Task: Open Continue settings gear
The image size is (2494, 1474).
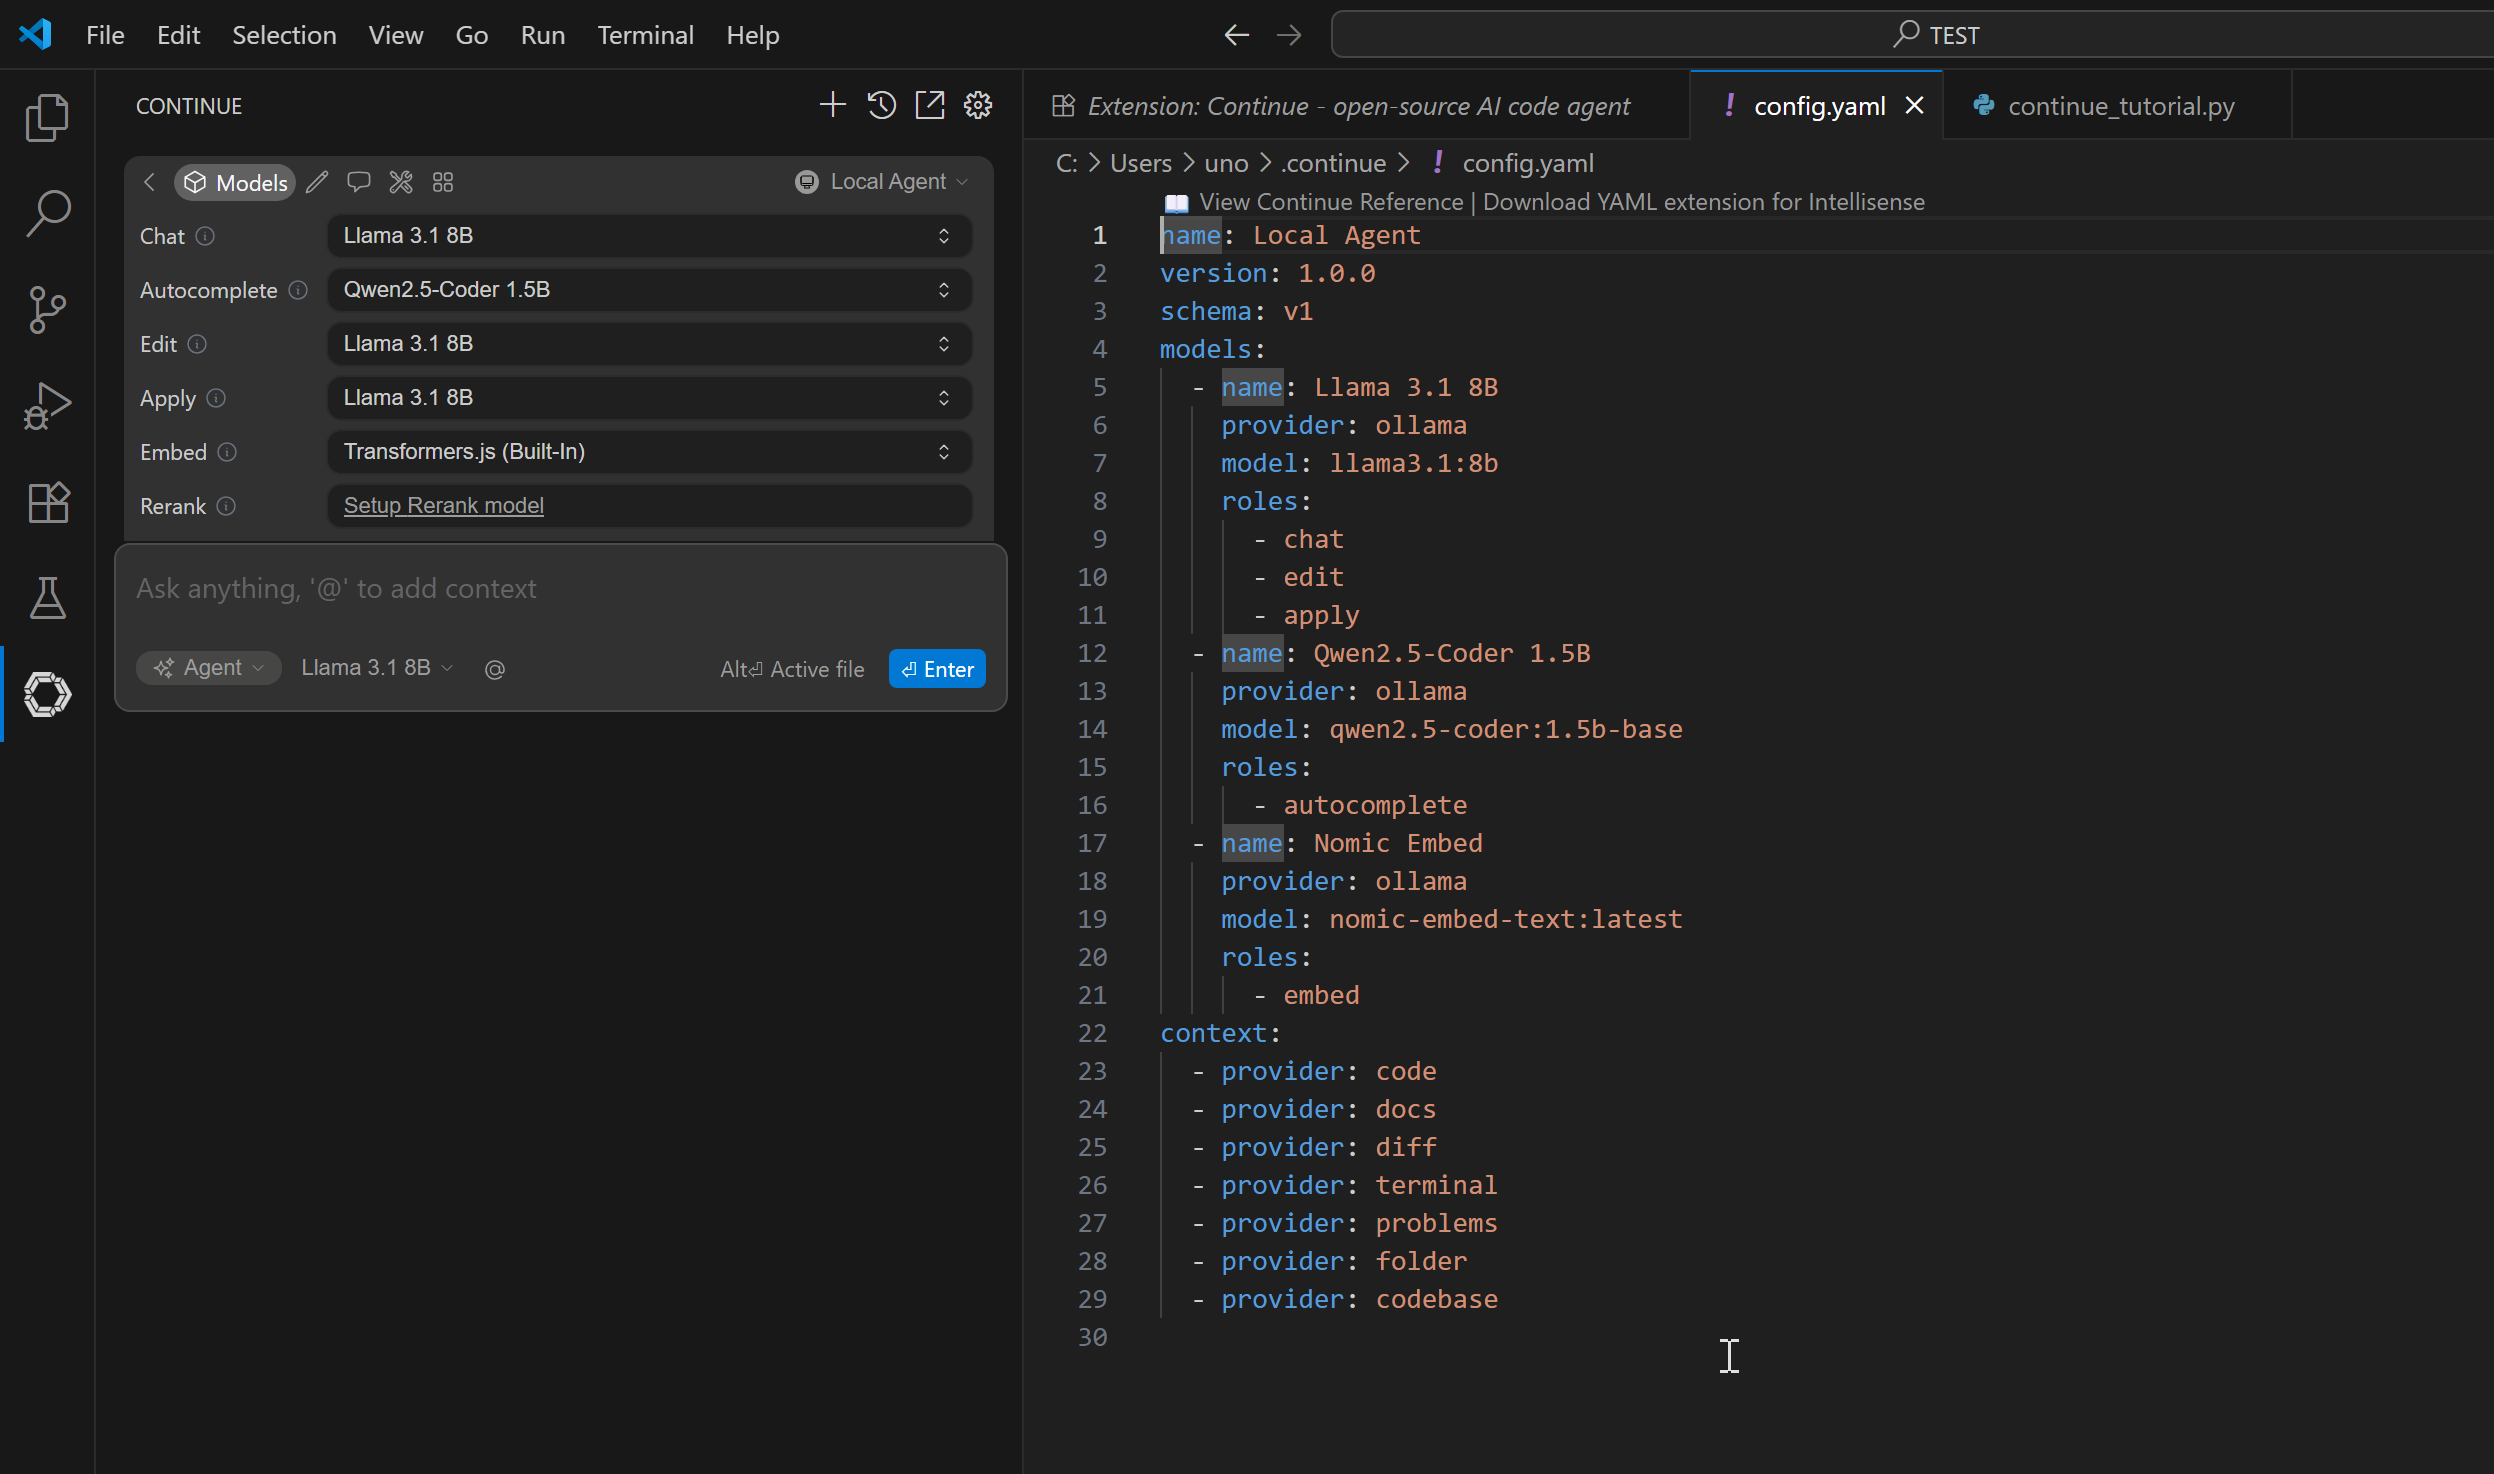Action: click(x=977, y=105)
